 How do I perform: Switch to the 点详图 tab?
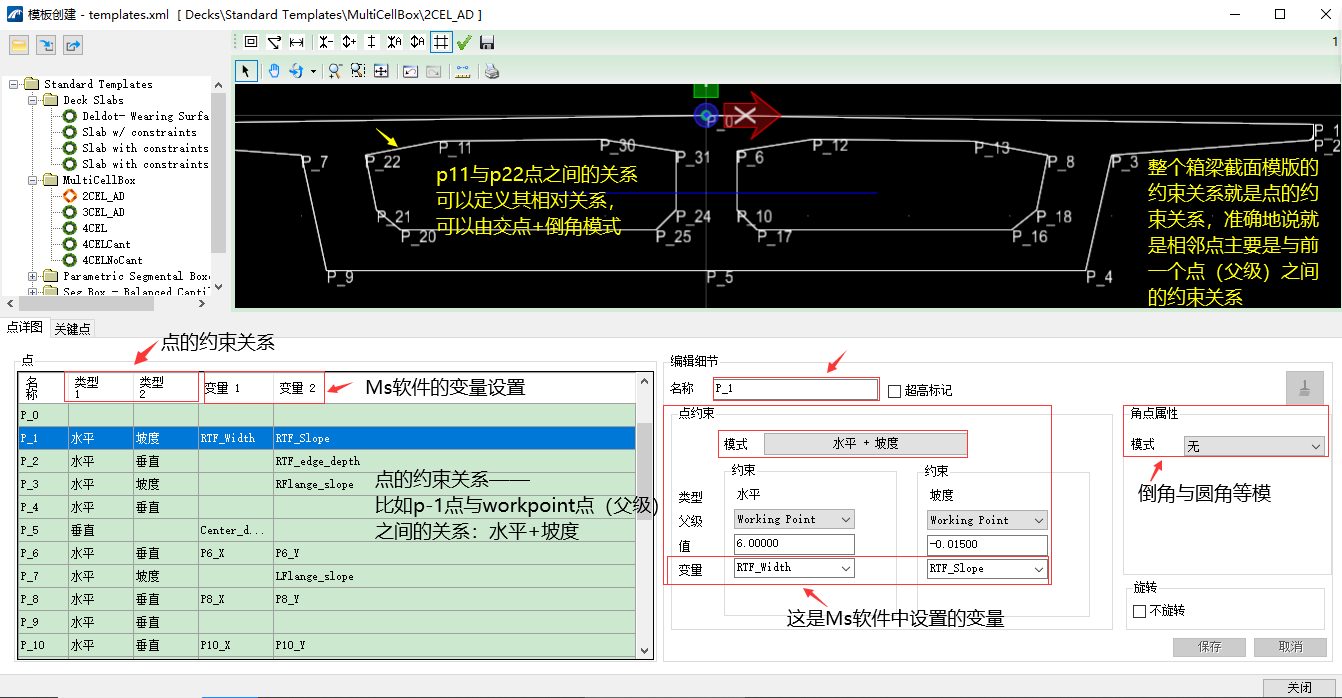(24, 328)
